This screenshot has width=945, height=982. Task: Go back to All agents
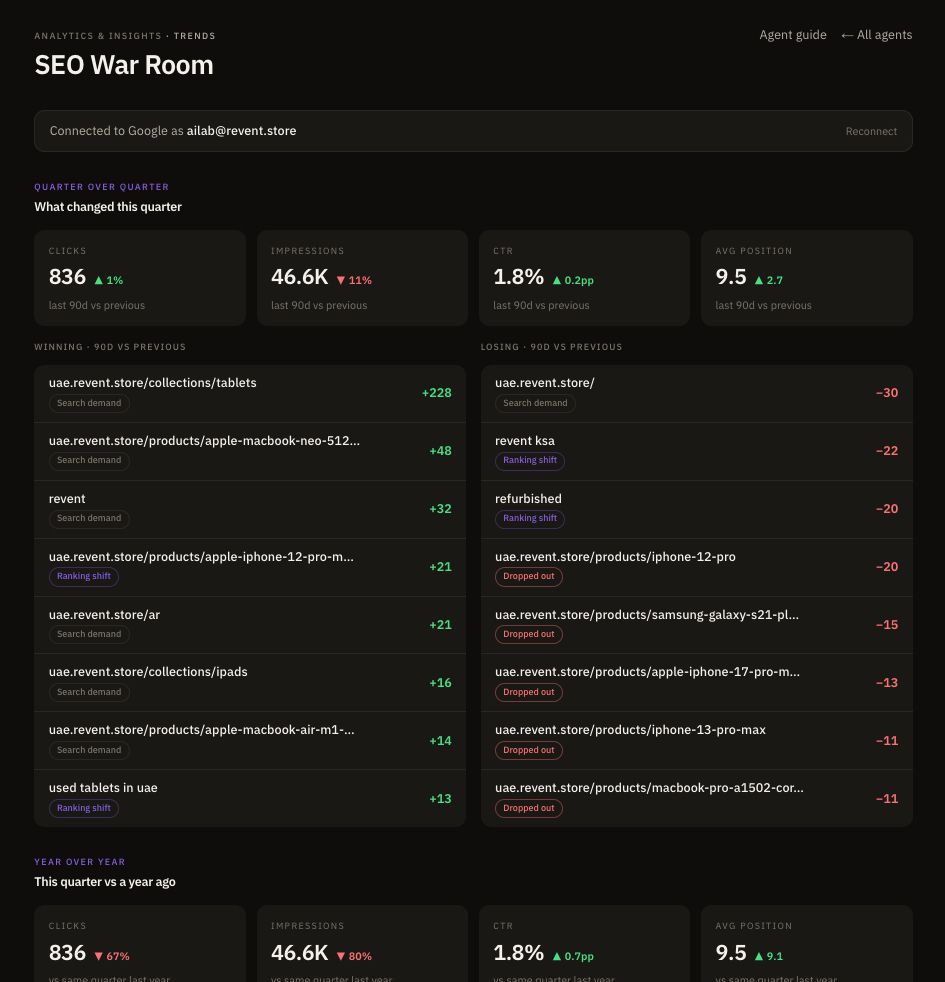(876, 35)
